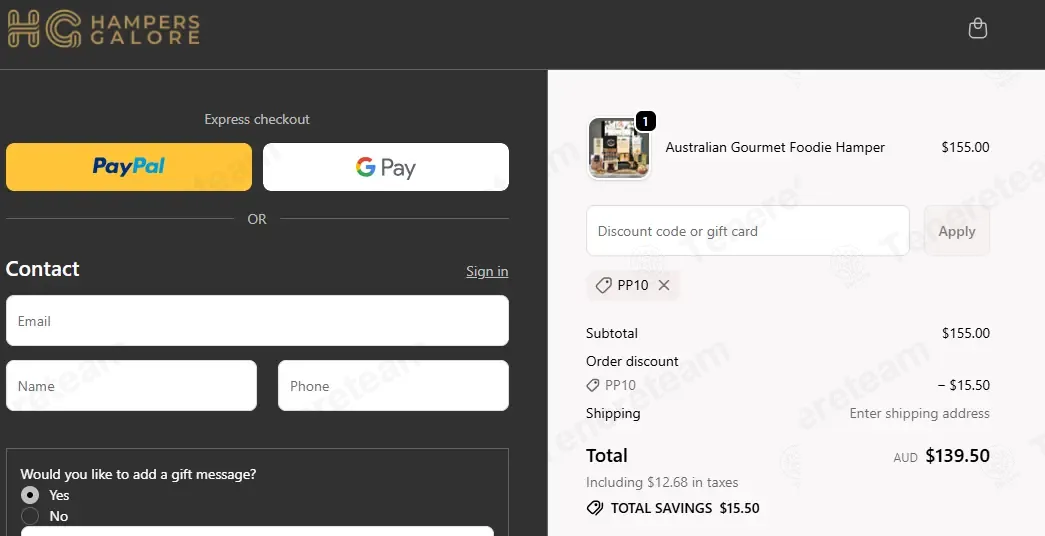The image size is (1045, 536).
Task: Click the PP10 order discount tag icon
Action: [x=594, y=385]
